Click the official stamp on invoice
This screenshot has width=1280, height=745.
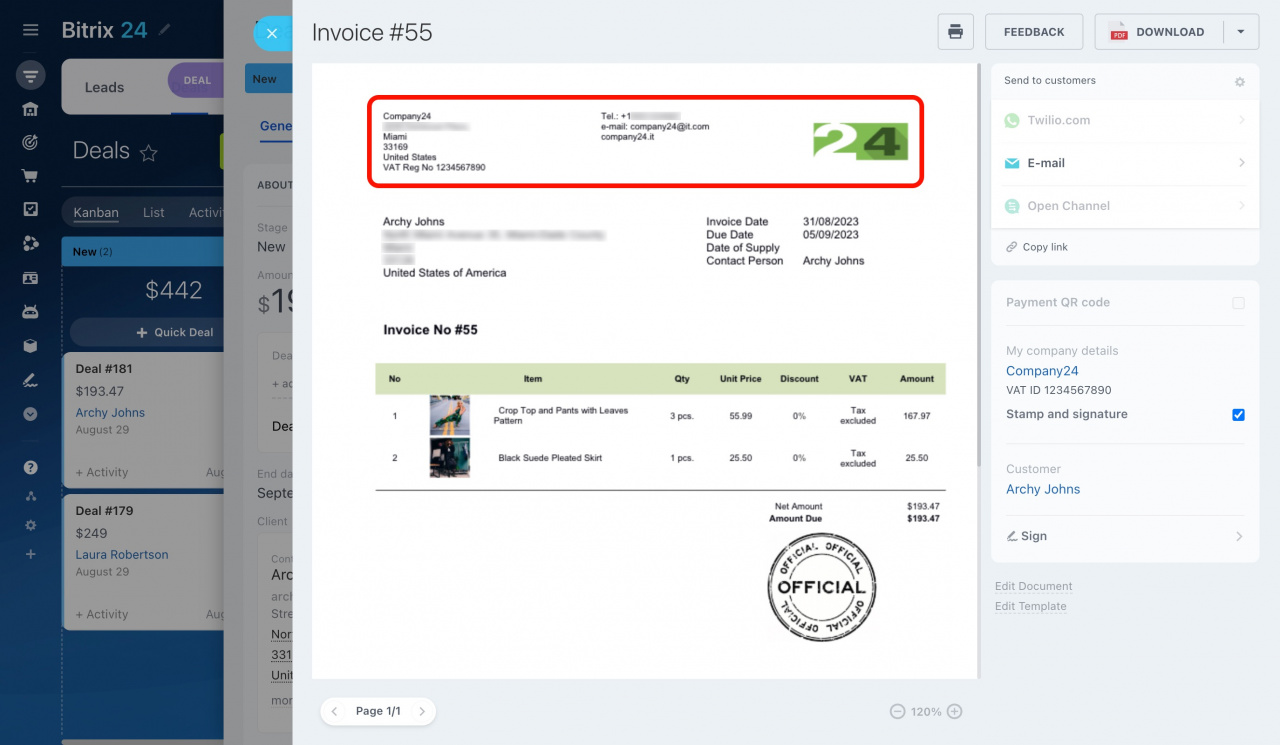pyautogui.click(x=822, y=586)
